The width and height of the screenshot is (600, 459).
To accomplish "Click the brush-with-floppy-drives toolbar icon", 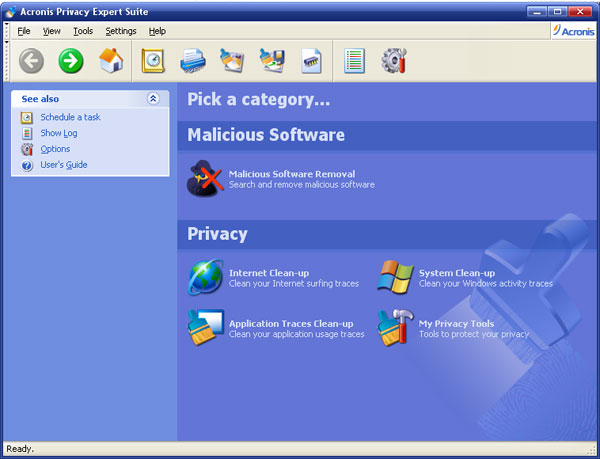I will [x=272, y=61].
